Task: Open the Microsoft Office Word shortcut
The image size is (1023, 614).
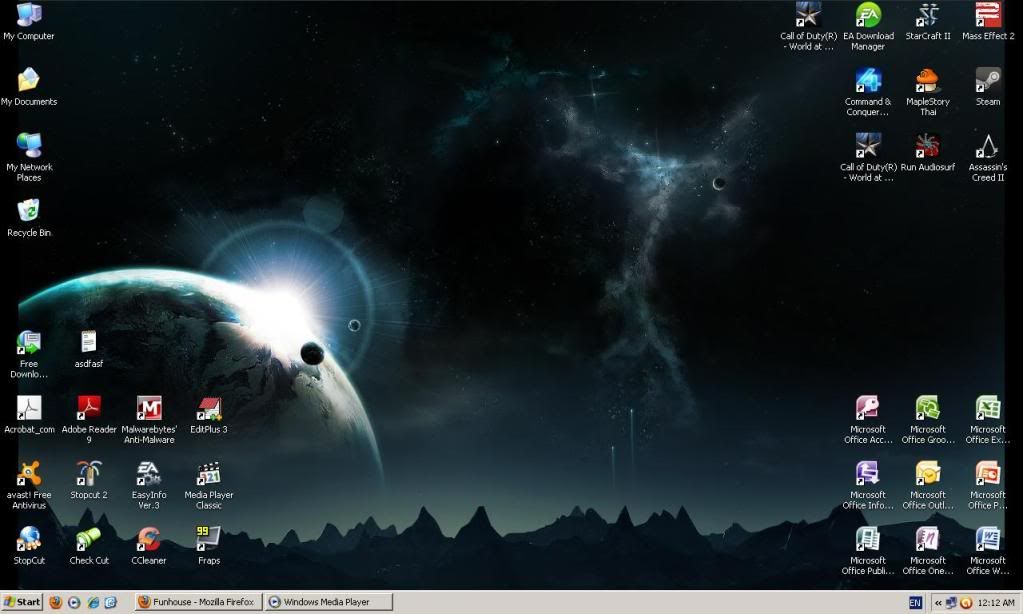Action: pos(988,539)
